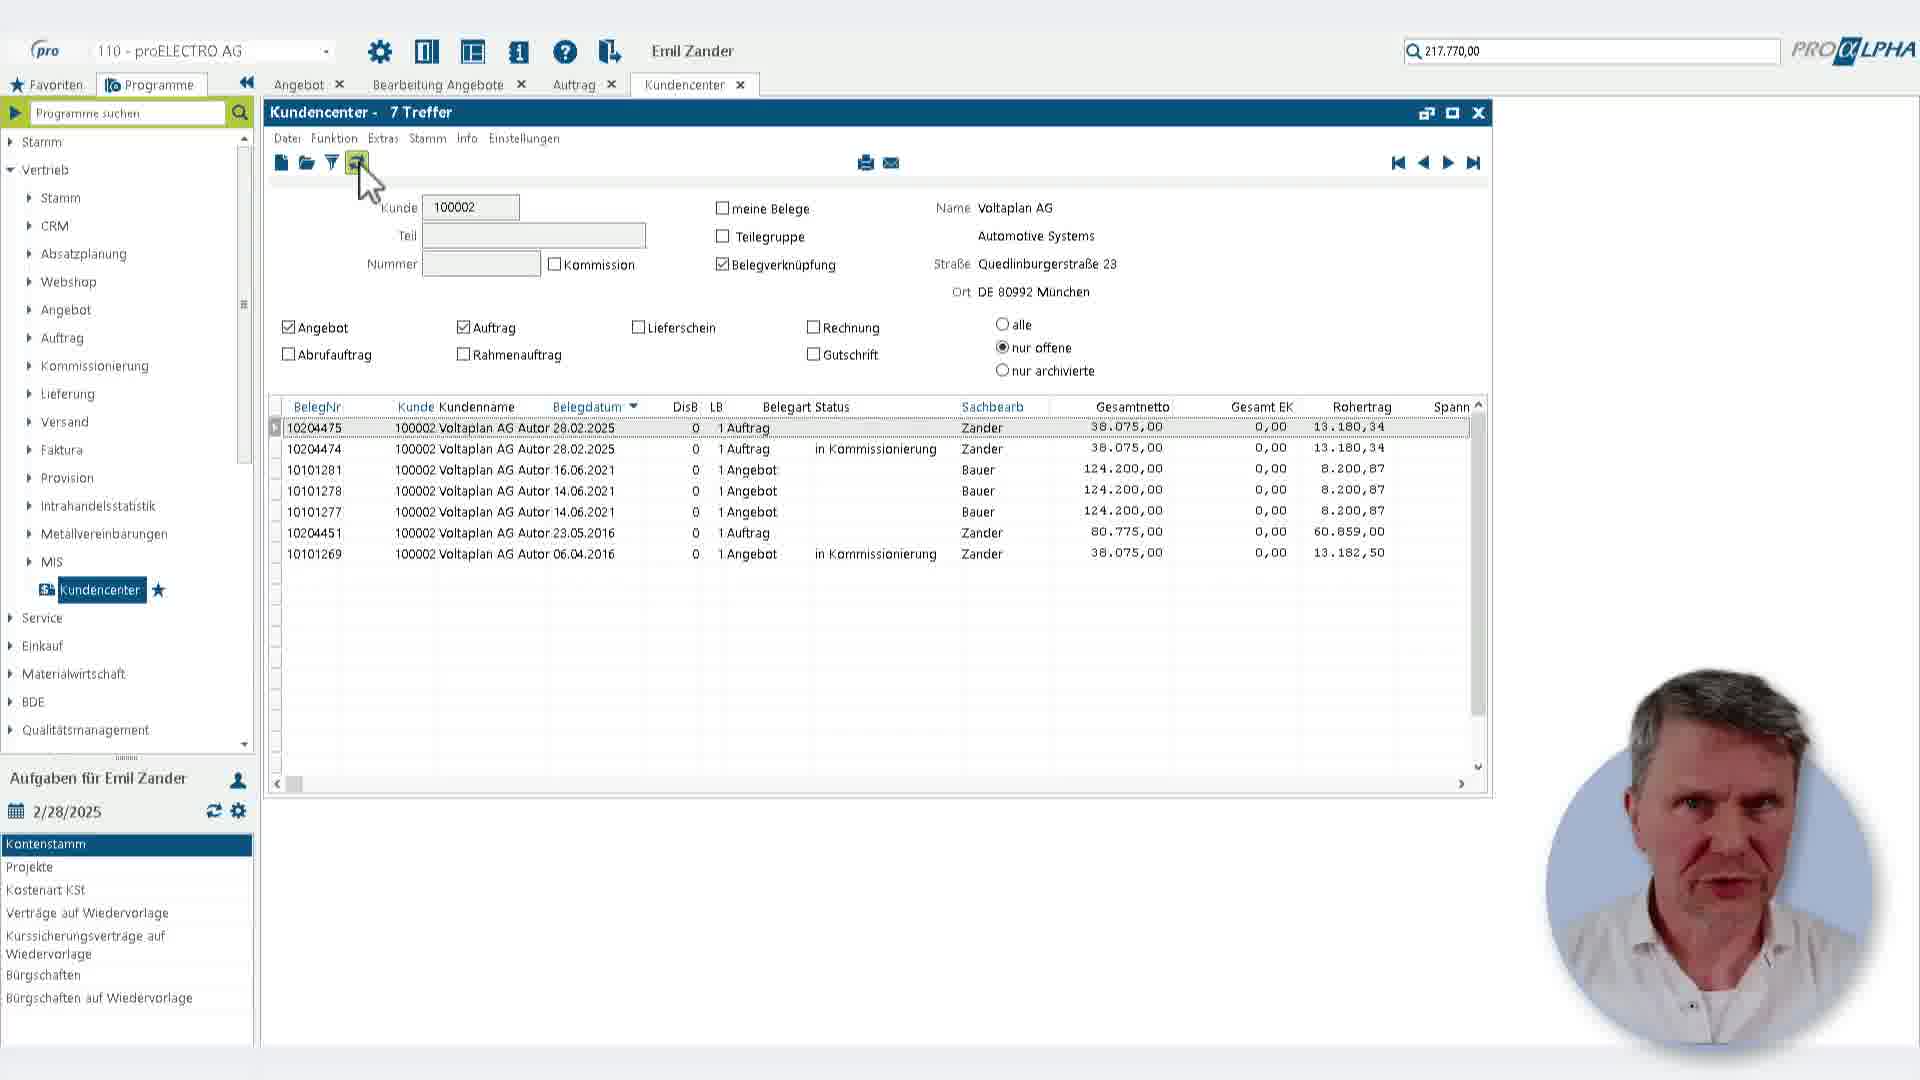Switch to the Bearbeitung Angebote tab
The image size is (1920, 1080).
pos(438,85)
